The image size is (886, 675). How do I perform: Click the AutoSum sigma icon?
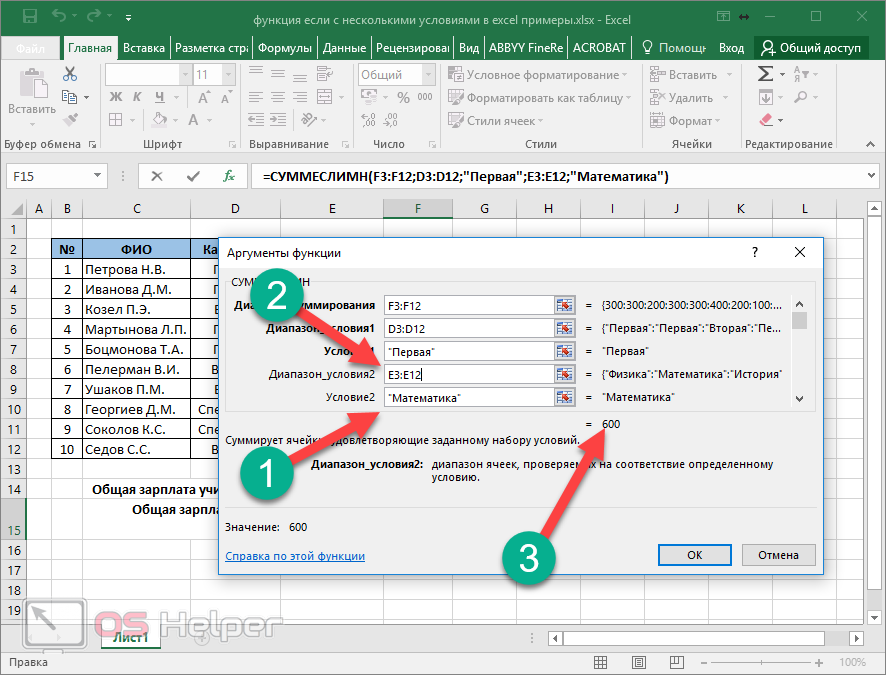pyautogui.click(x=765, y=74)
